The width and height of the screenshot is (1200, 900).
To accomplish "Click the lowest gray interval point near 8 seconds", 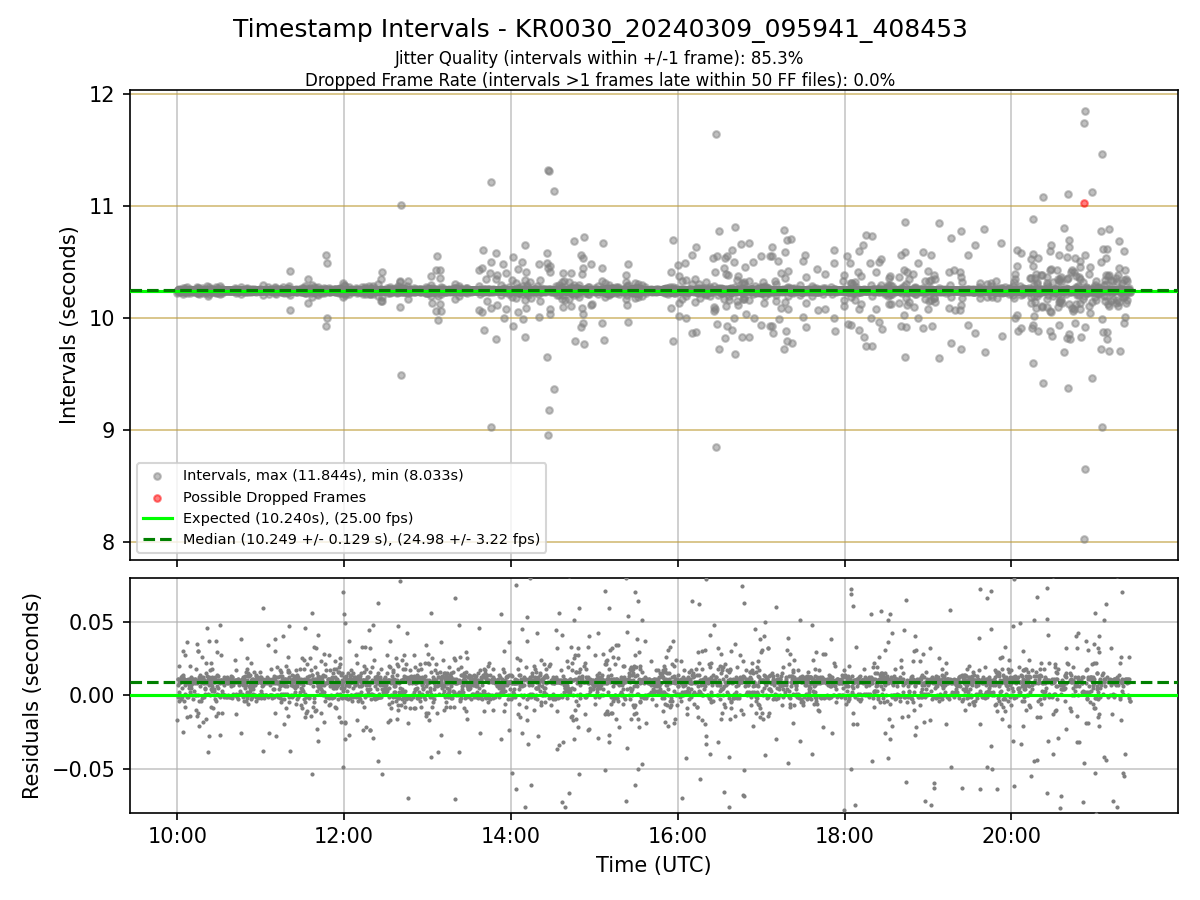I will point(1084,539).
